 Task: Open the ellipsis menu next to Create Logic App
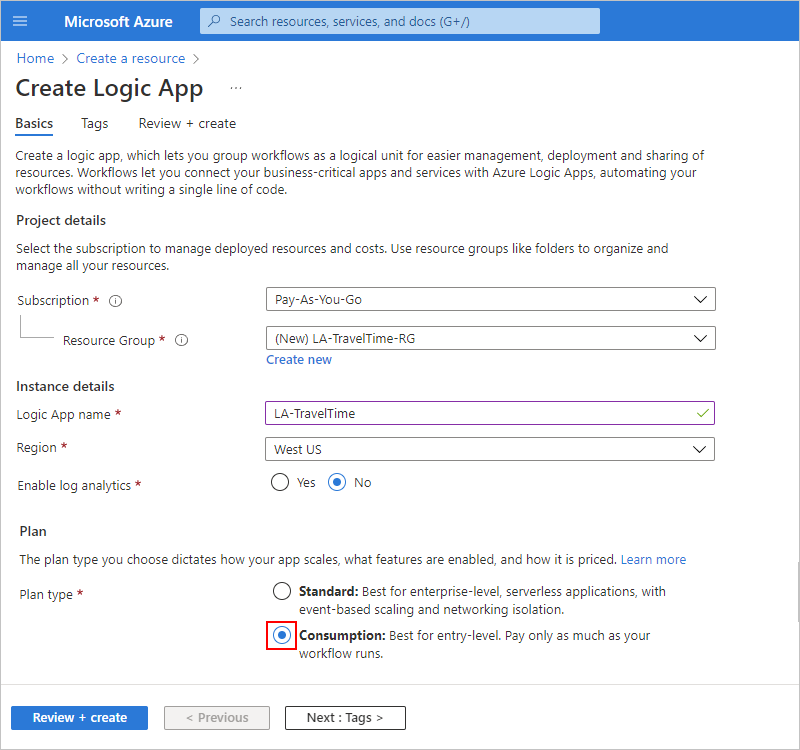coord(235,89)
